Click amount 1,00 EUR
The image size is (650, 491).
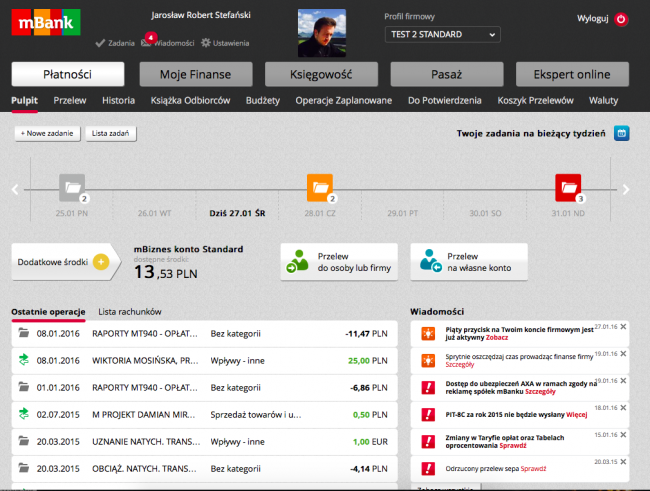pyautogui.click(x=370, y=442)
